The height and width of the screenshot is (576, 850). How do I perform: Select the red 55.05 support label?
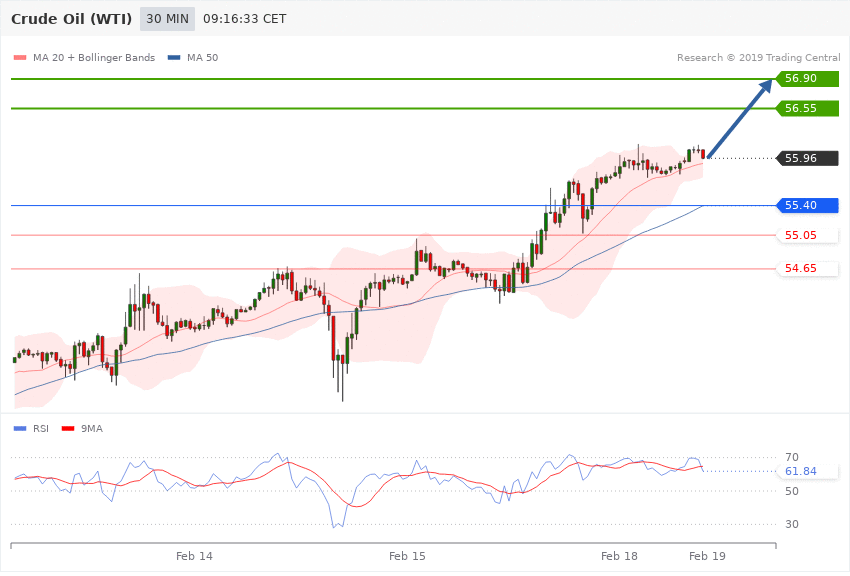tap(807, 235)
